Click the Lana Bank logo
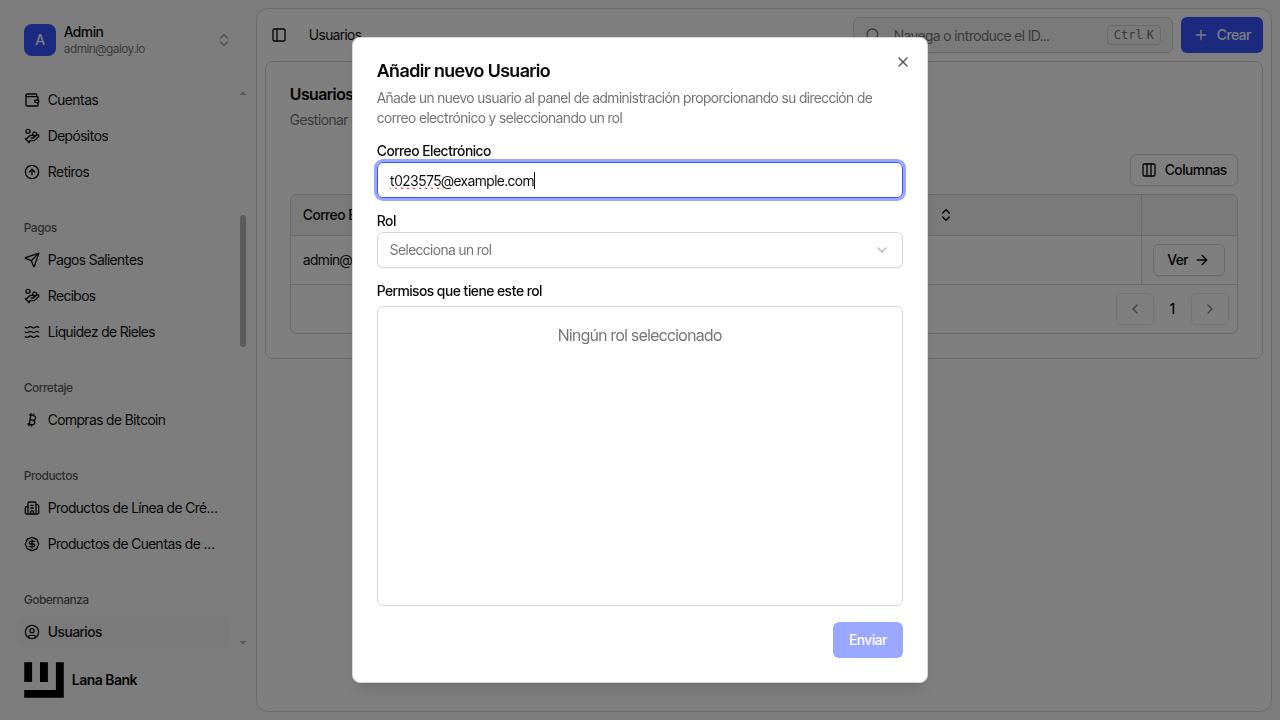This screenshot has width=1280, height=720. click(x=44, y=680)
